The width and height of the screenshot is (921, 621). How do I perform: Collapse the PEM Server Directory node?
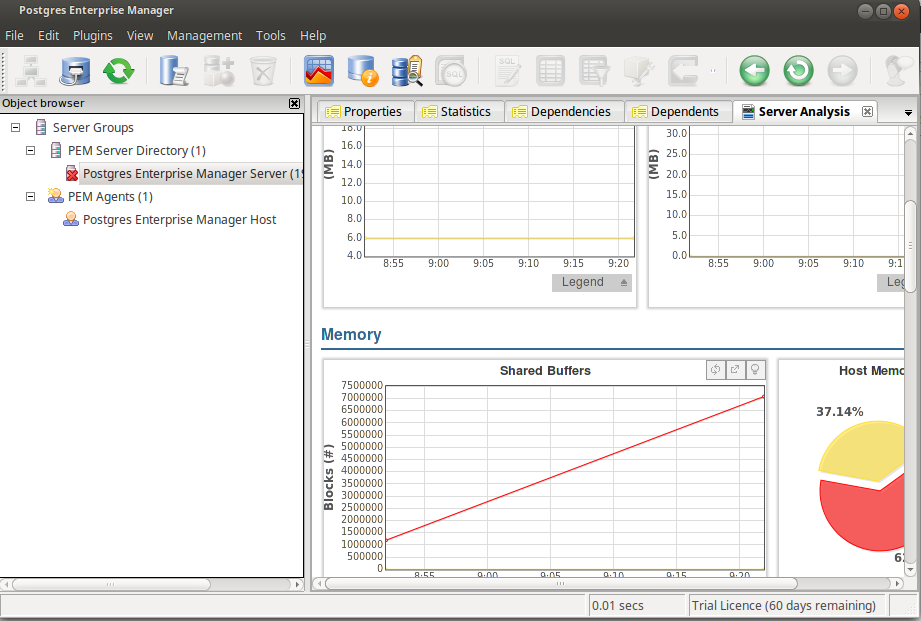(x=31, y=150)
